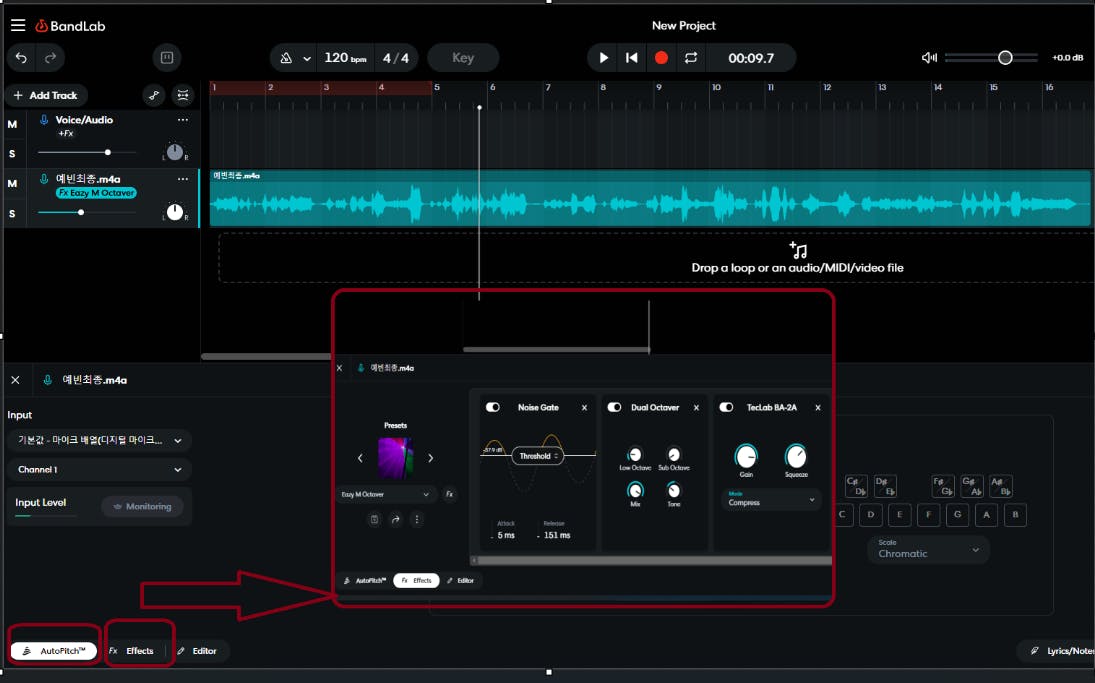Enable loop cycle playback
The height and width of the screenshot is (683, 1095).
pos(690,58)
